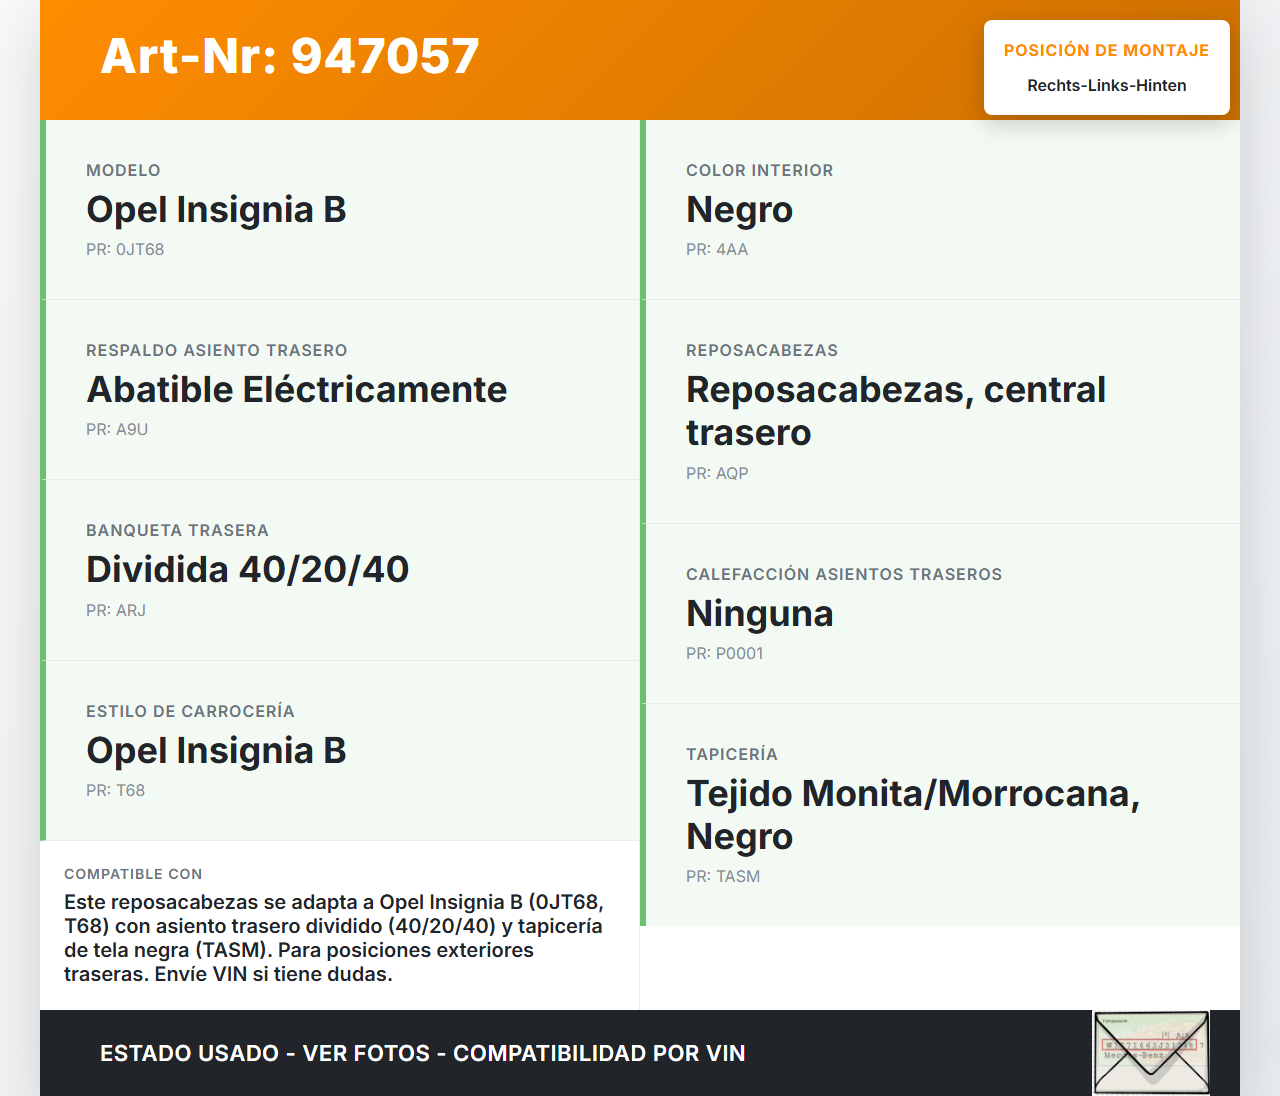Click the Modelo Opel Insignia B card
This screenshot has height=1096, width=1280.
pyautogui.click(x=340, y=210)
